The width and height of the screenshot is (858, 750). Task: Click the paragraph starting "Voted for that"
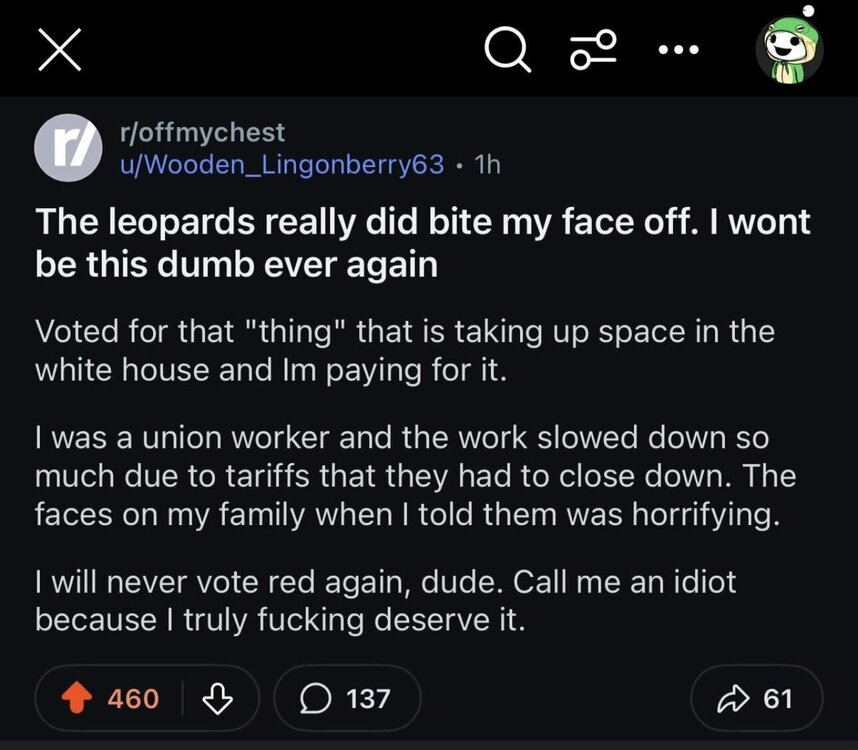pos(404,350)
